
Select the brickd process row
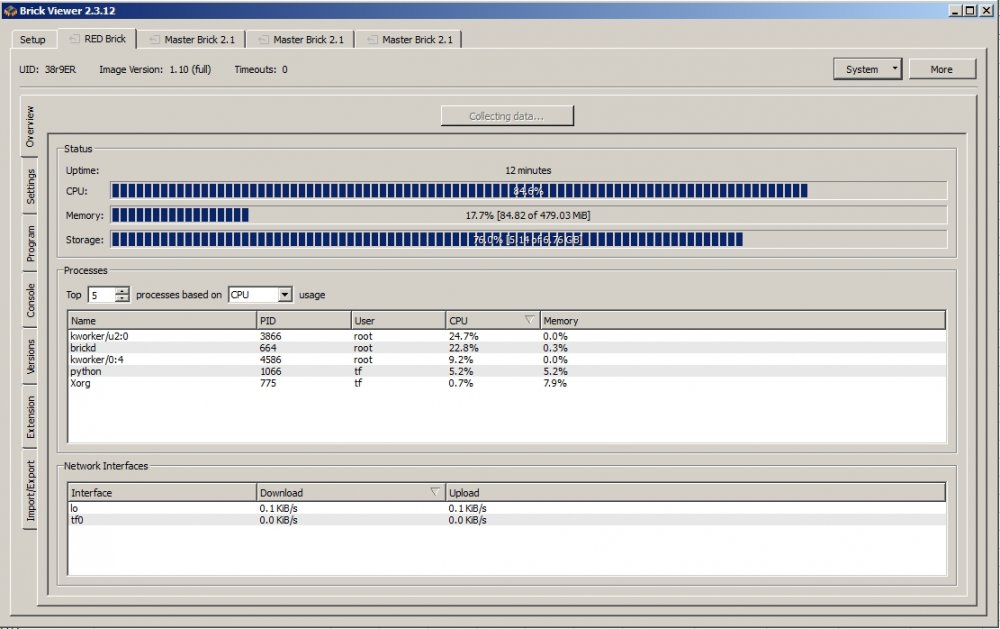[x=300, y=348]
